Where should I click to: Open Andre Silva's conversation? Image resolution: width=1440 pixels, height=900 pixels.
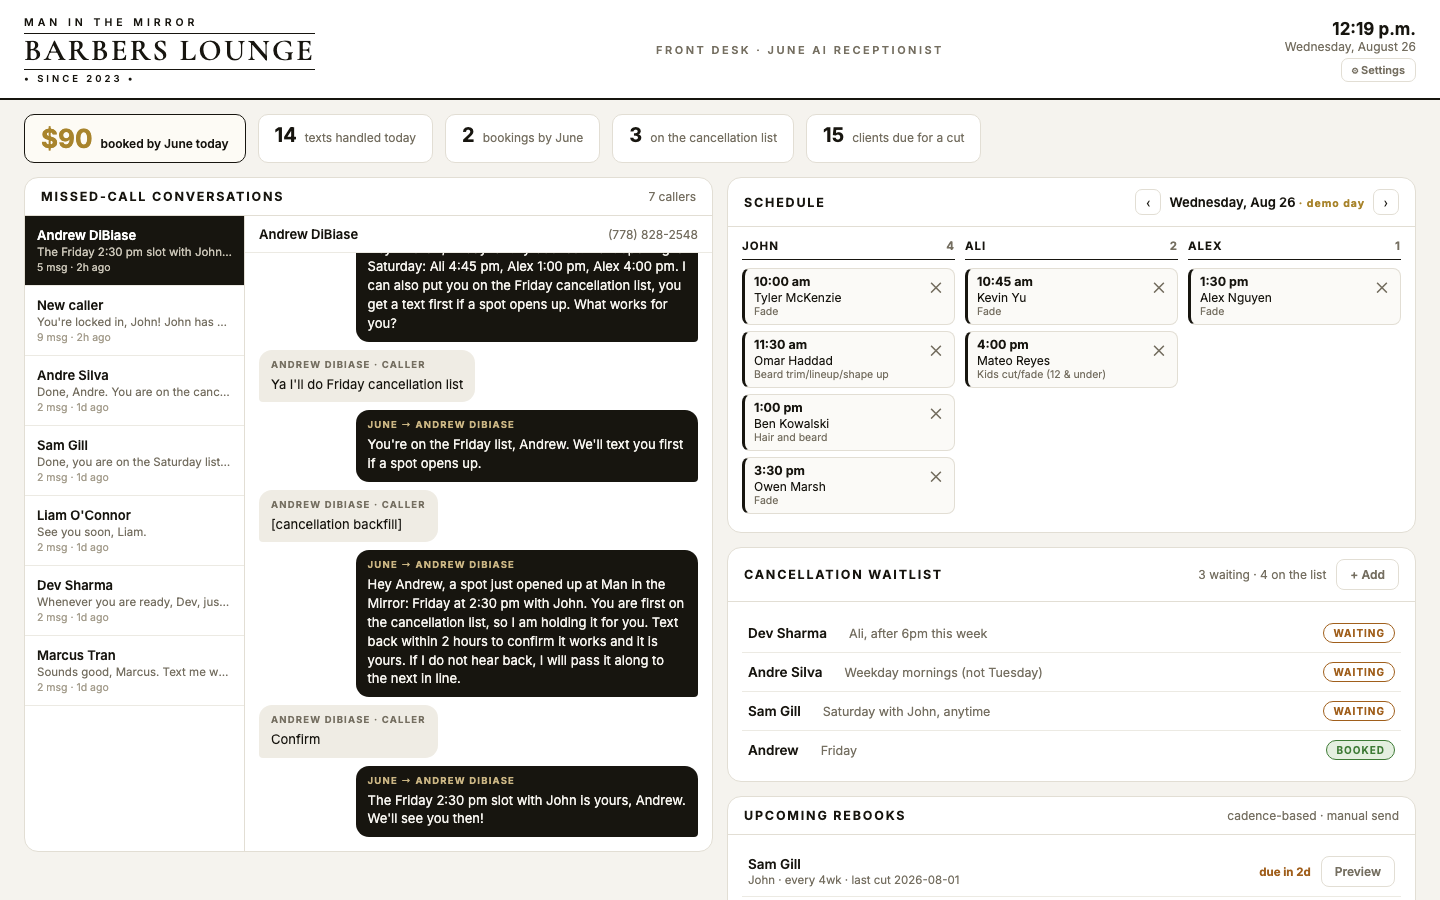click(134, 391)
